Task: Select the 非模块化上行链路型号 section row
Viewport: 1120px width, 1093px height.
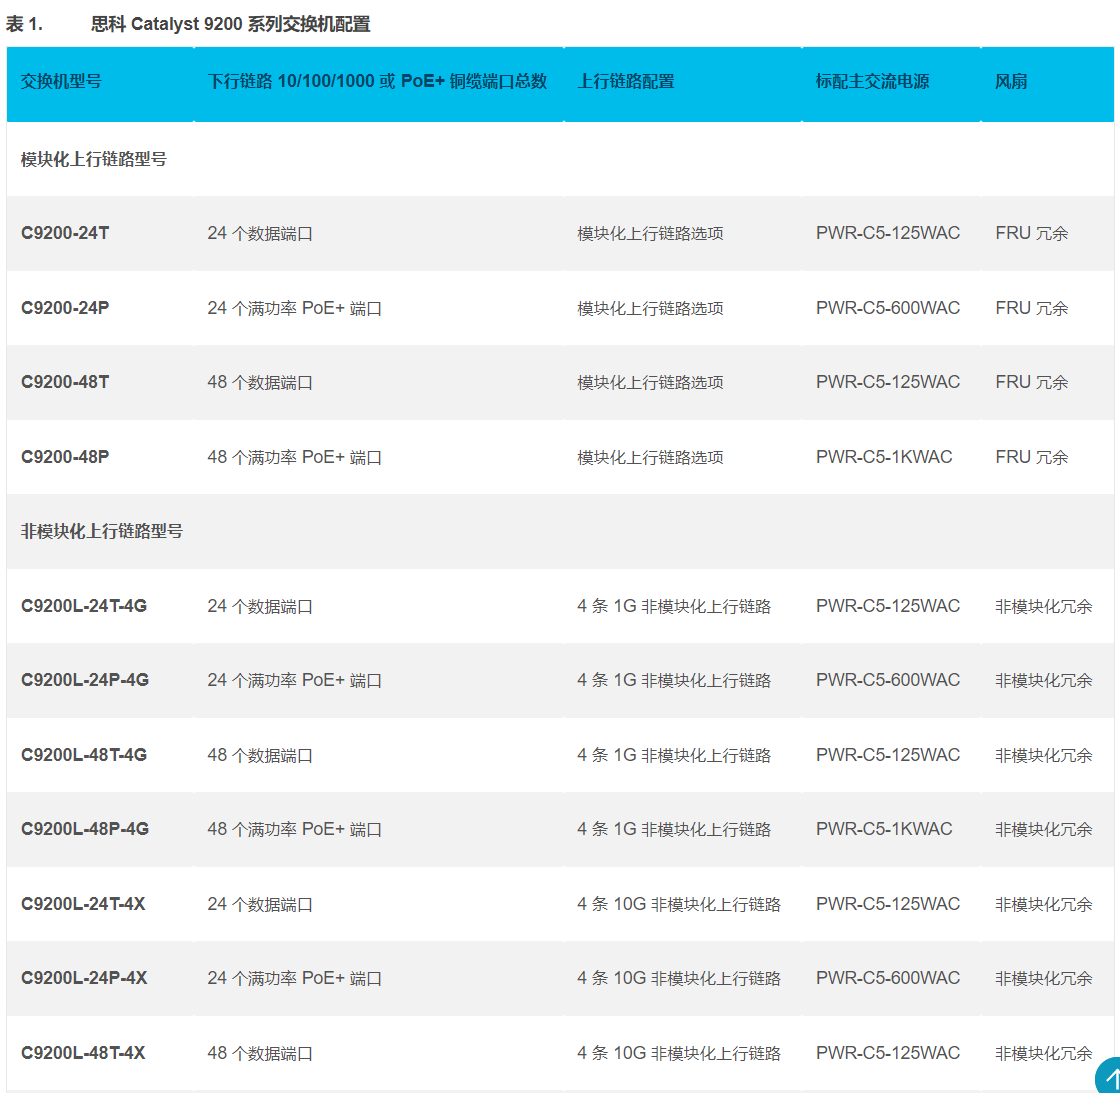Action: click(560, 531)
